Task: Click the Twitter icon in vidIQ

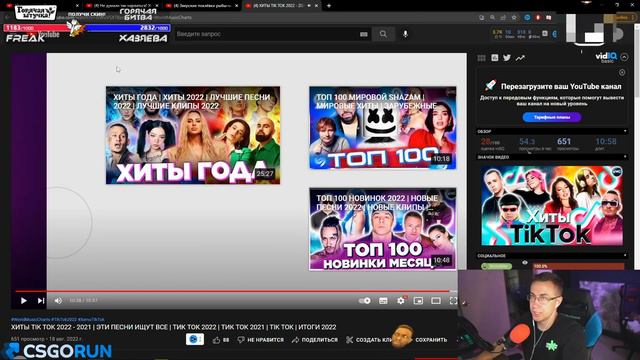Action: 507,58
